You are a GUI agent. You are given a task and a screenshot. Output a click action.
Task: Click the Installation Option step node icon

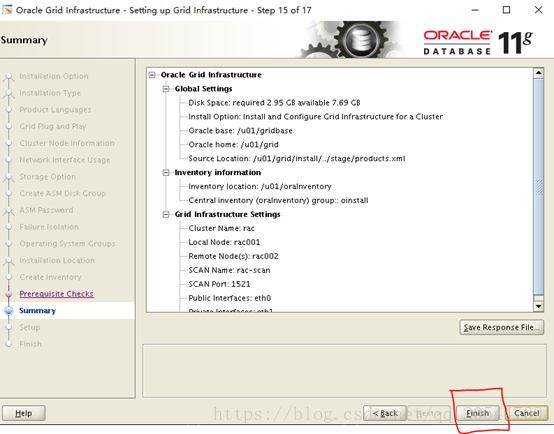(9, 77)
